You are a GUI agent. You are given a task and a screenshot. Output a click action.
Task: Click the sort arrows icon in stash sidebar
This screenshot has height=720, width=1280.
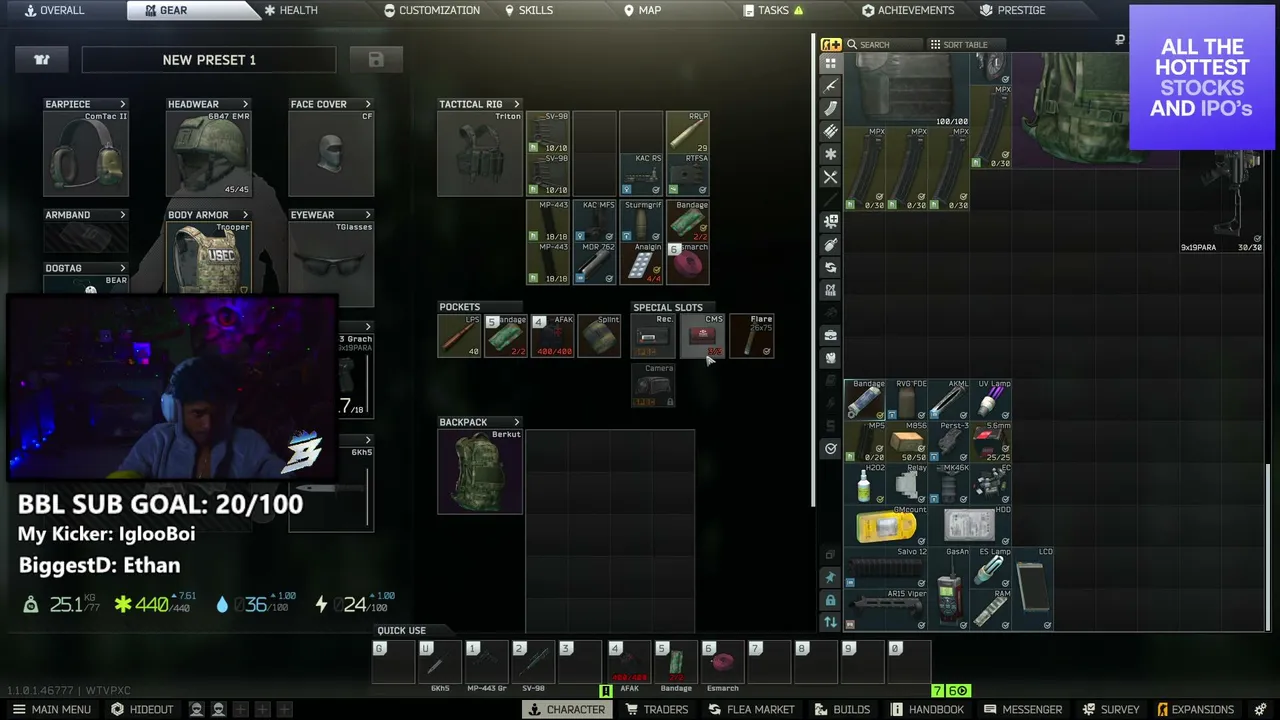830,623
